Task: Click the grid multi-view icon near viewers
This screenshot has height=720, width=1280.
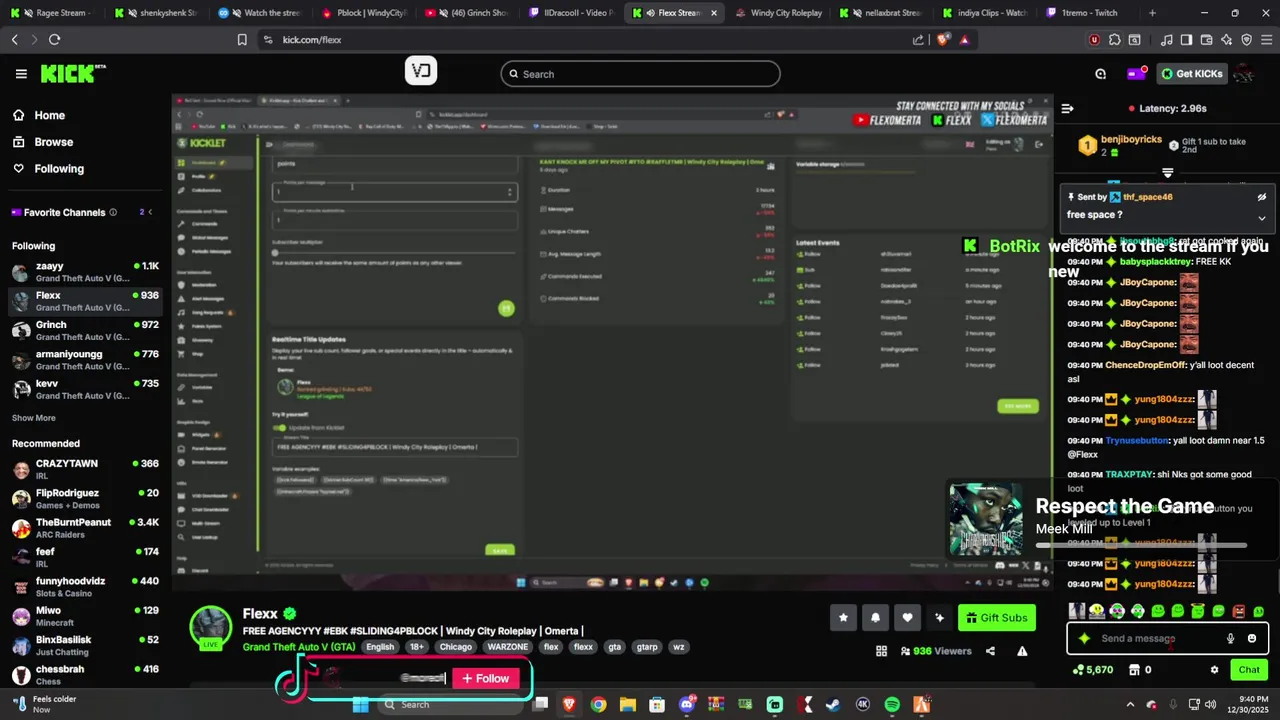Action: [x=881, y=651]
